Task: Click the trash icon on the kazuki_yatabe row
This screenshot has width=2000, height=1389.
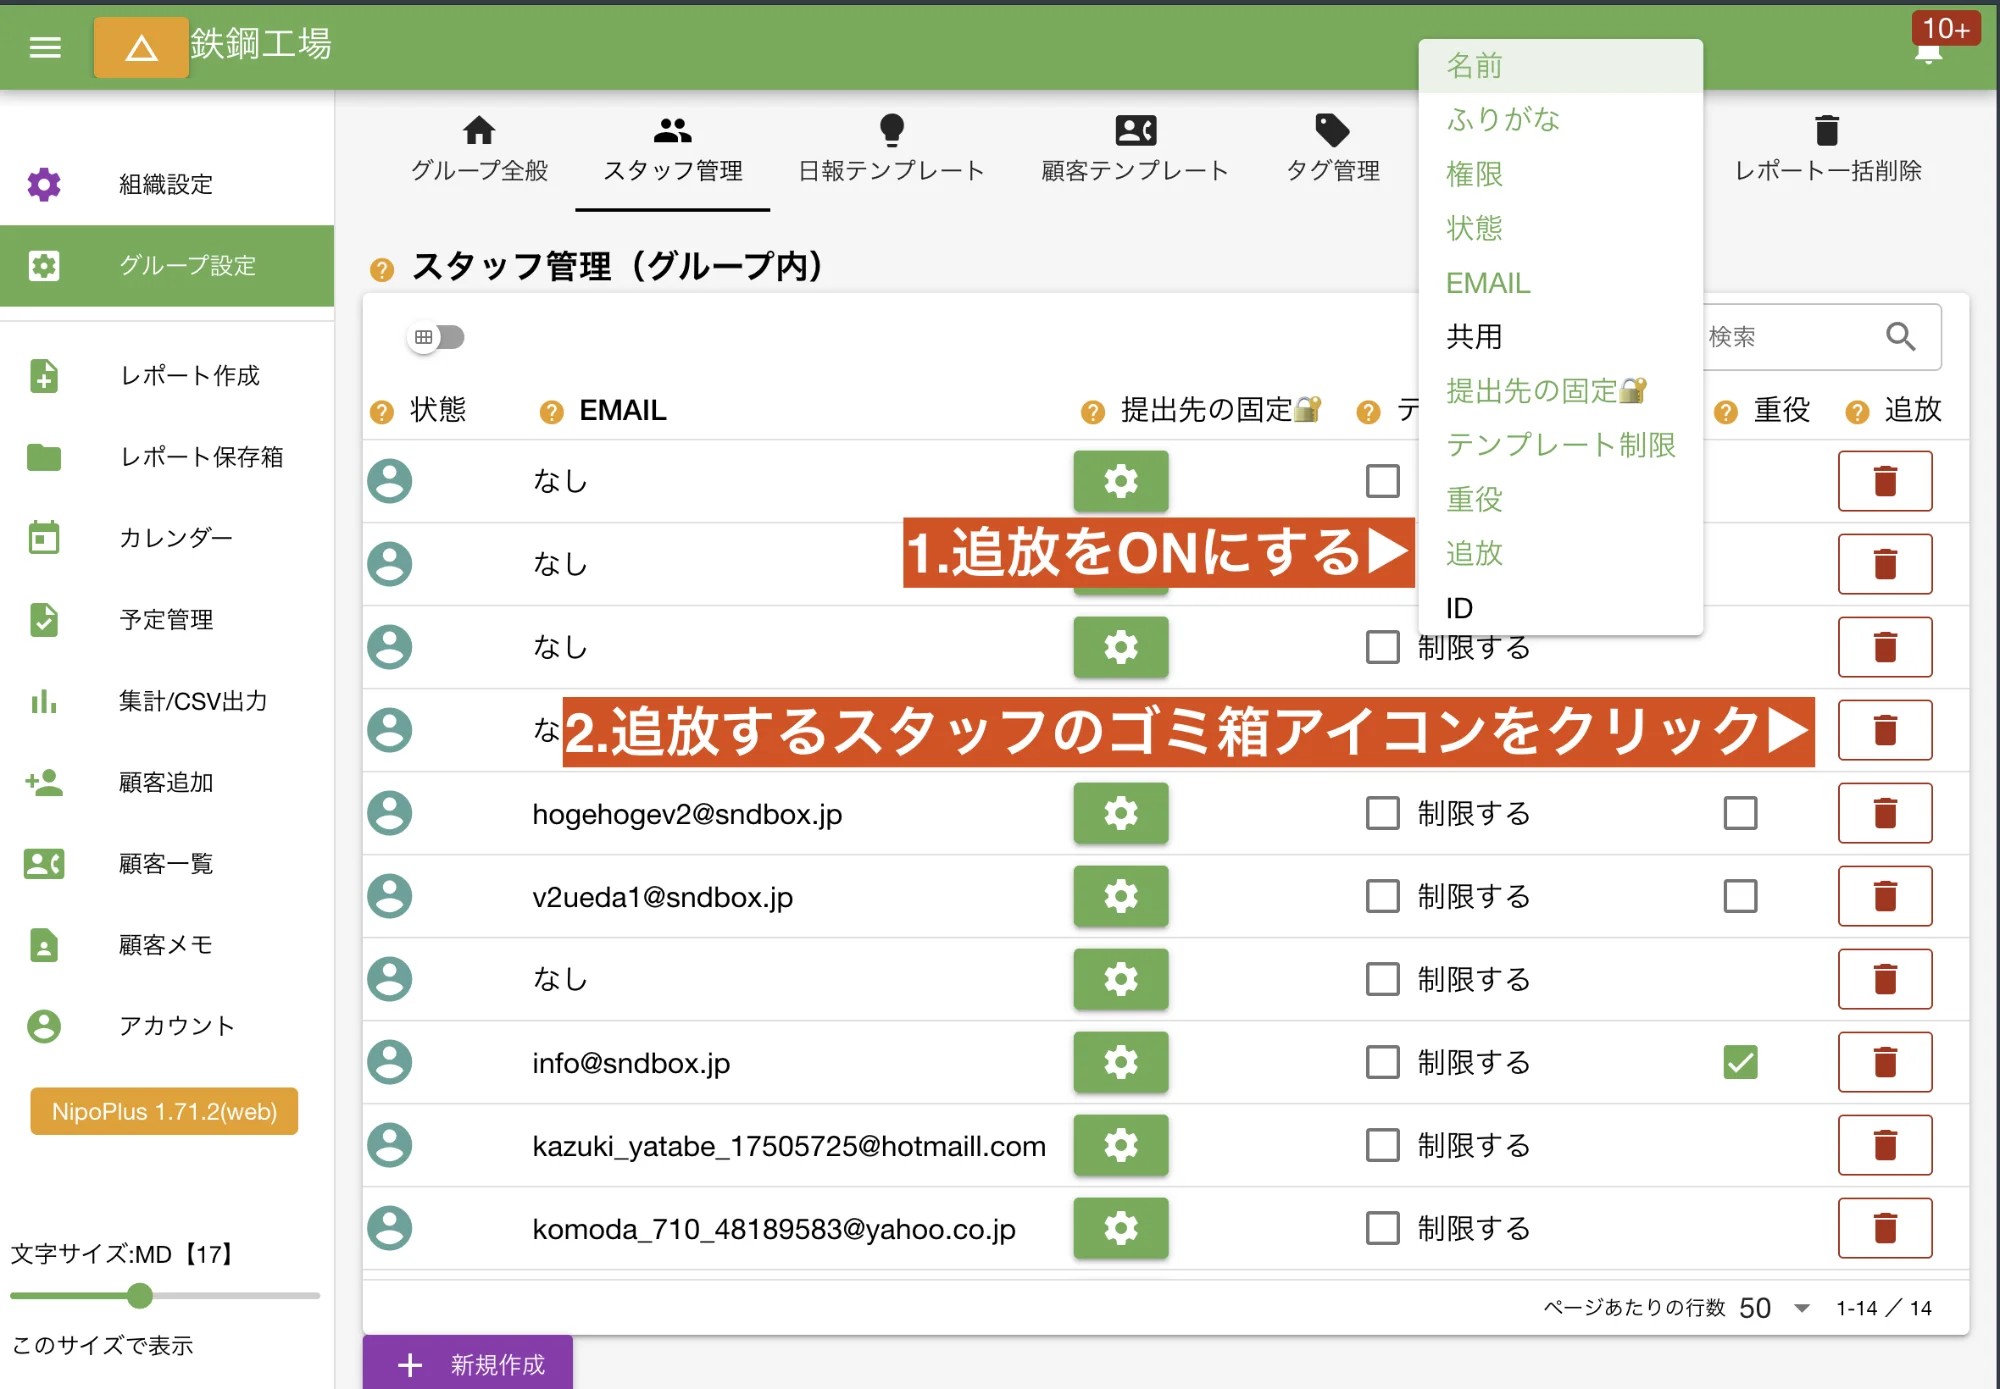Action: tap(1884, 1146)
